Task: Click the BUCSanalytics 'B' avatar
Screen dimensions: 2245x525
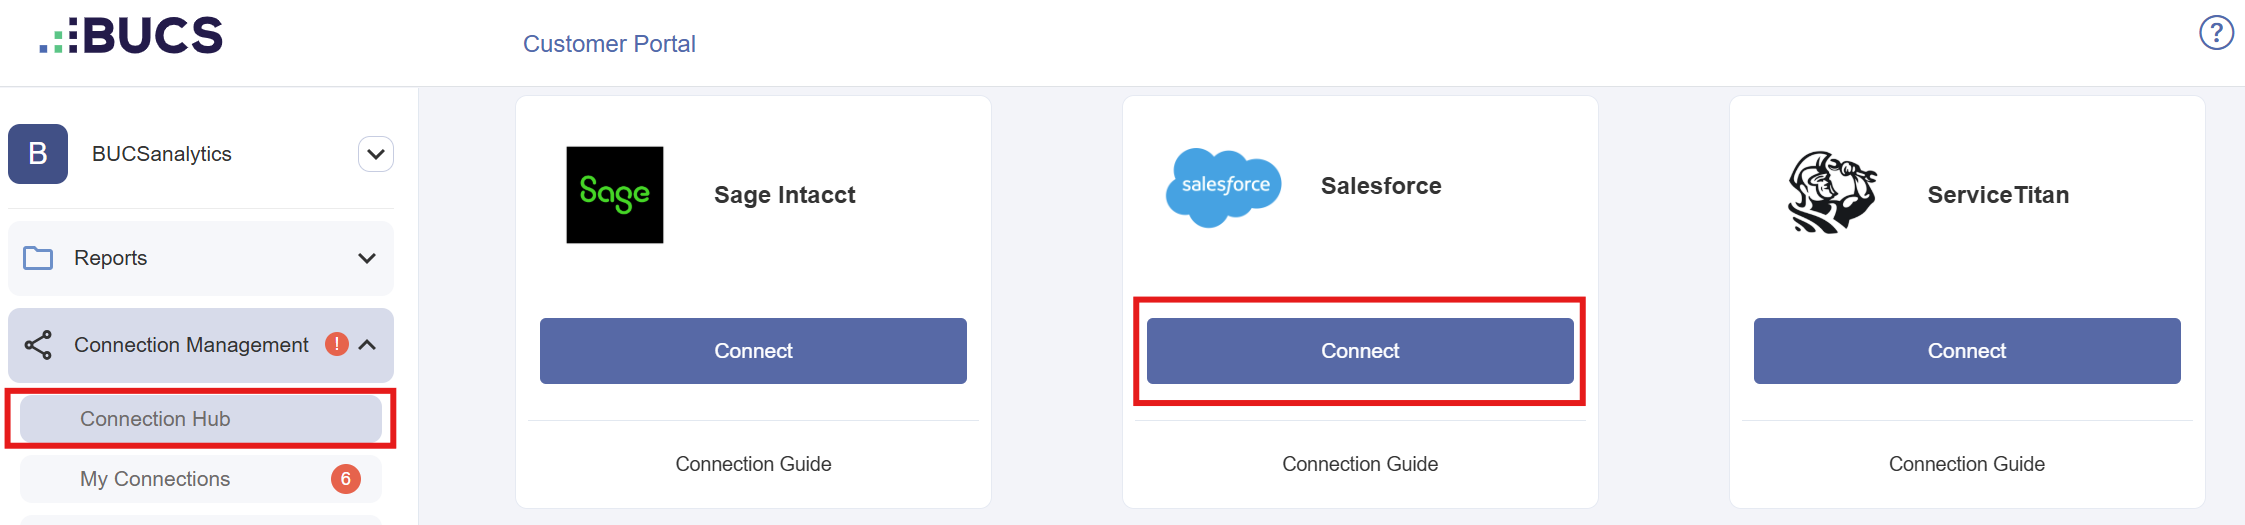Action: (x=38, y=154)
